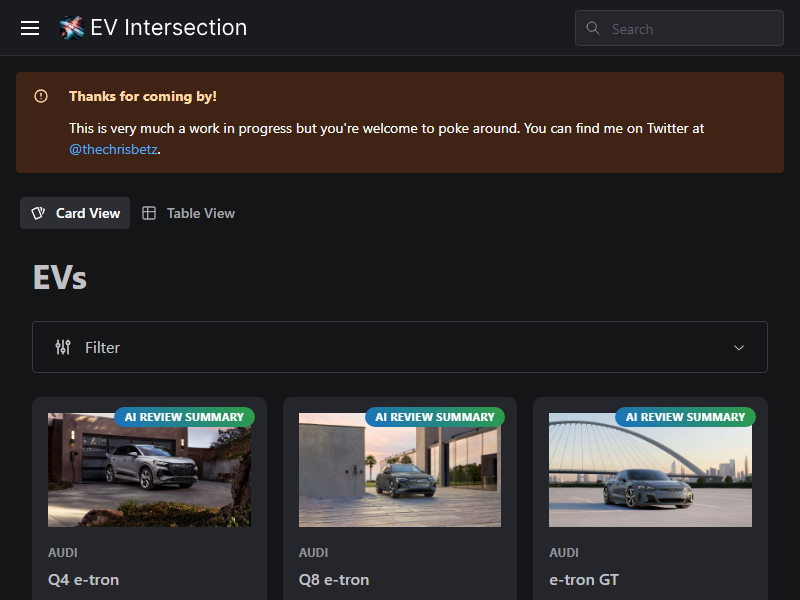Viewport: 800px width, 600px height.
Task: Open the Audi Q4 e-tron photo
Action: (149, 475)
